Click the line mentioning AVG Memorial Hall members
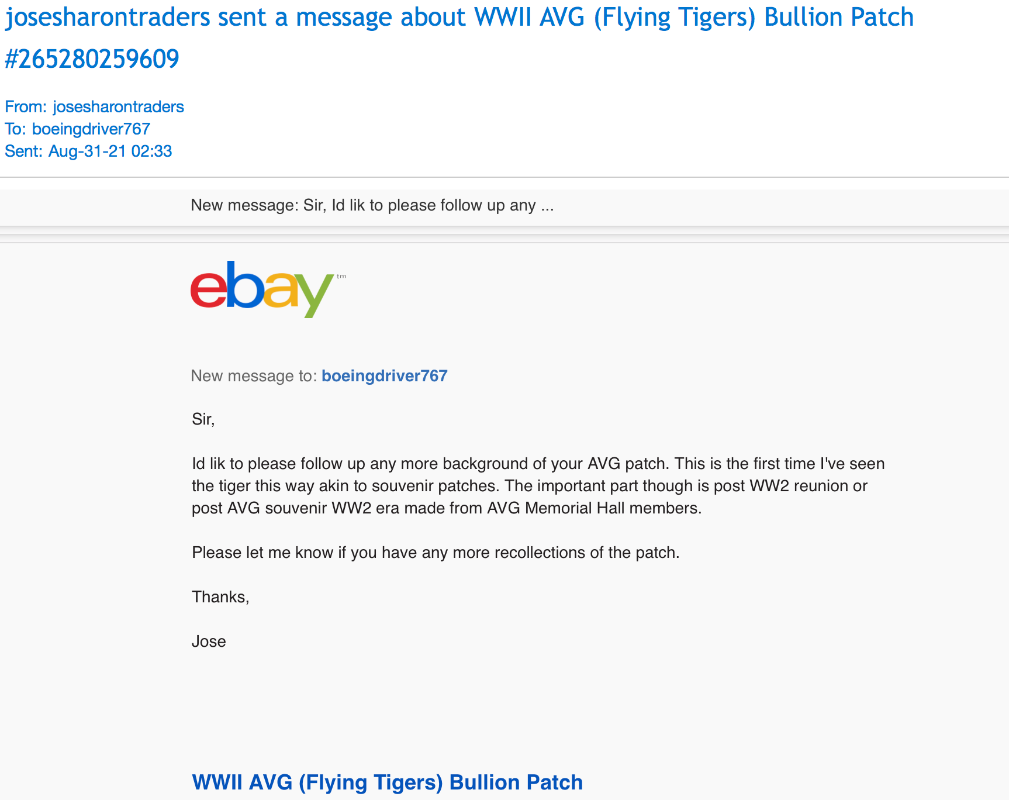 point(447,508)
